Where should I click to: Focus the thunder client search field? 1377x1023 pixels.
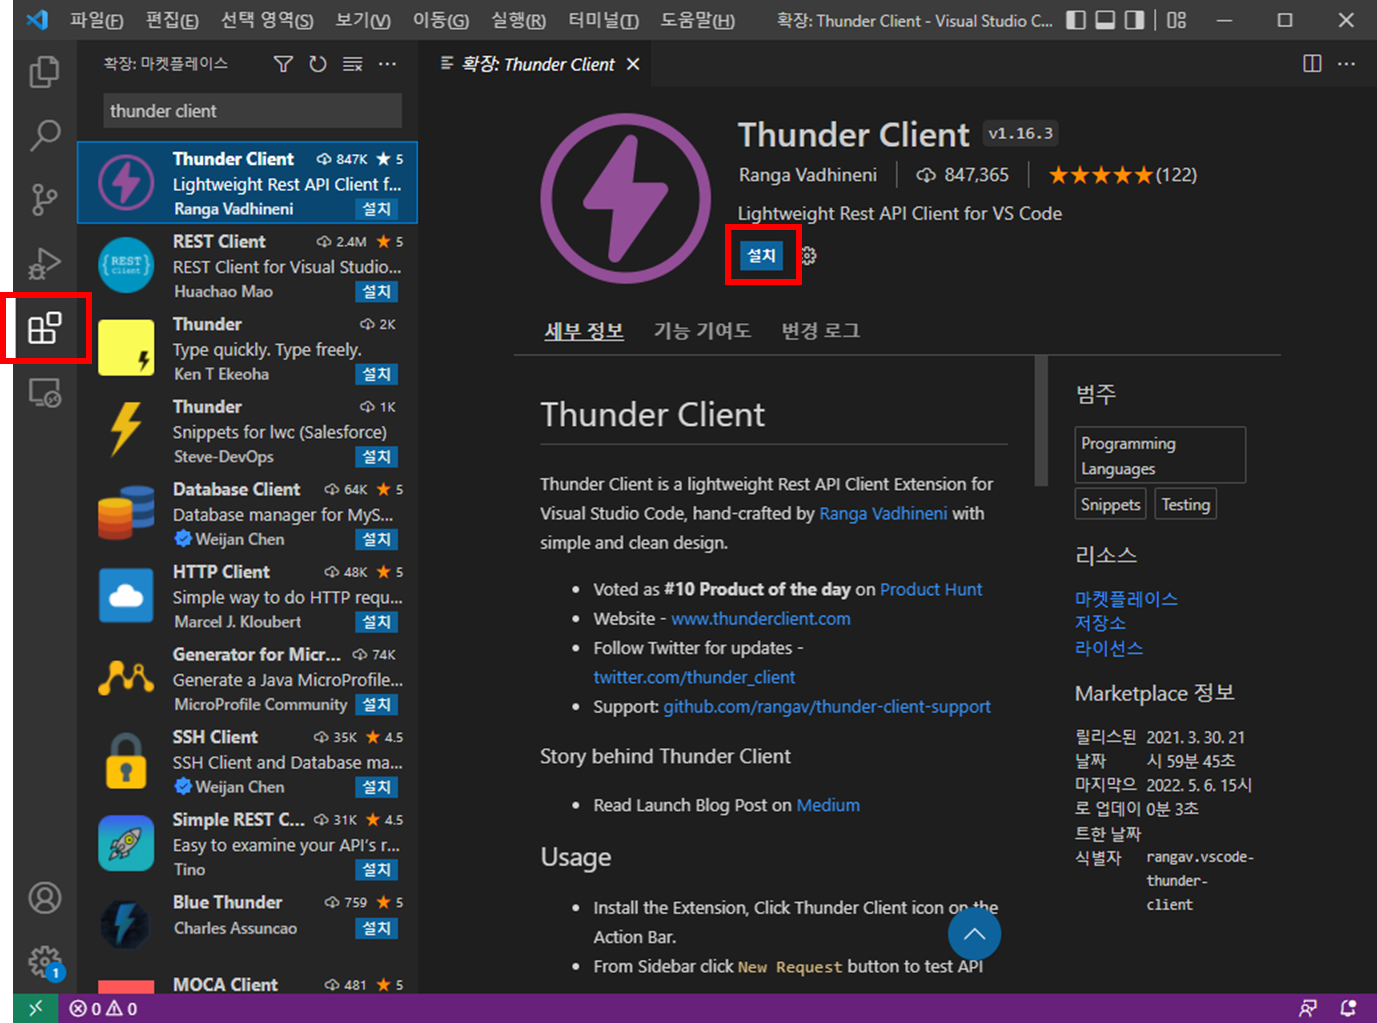point(252,111)
